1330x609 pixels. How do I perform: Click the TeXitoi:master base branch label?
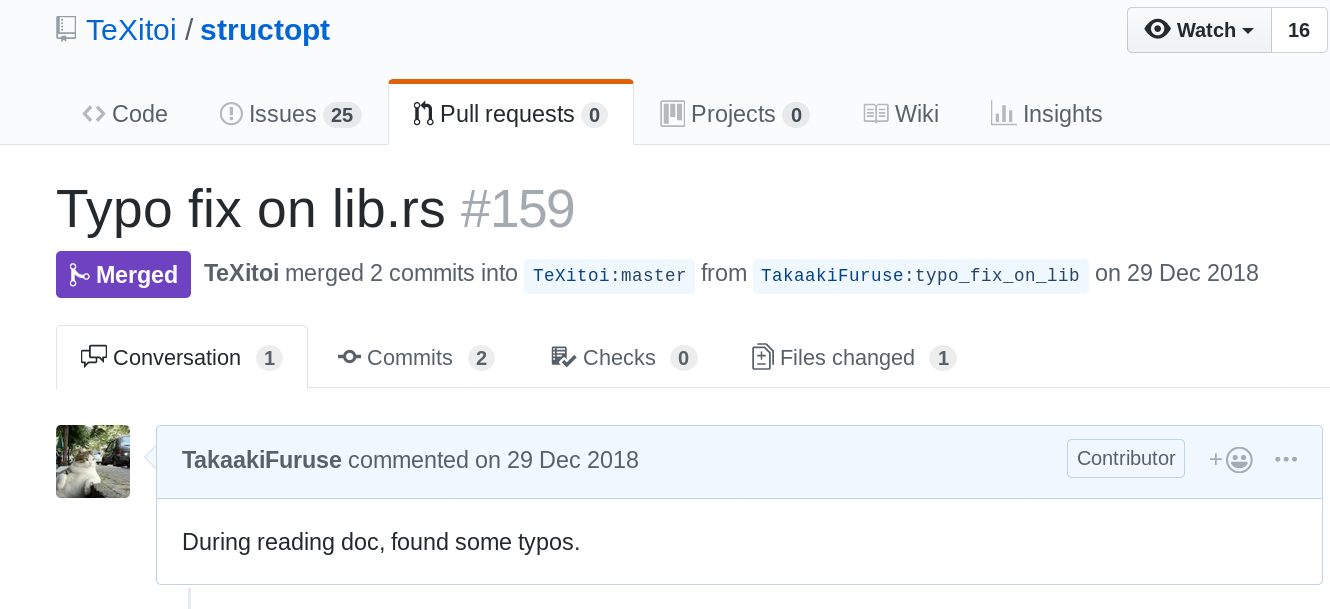[609, 275]
